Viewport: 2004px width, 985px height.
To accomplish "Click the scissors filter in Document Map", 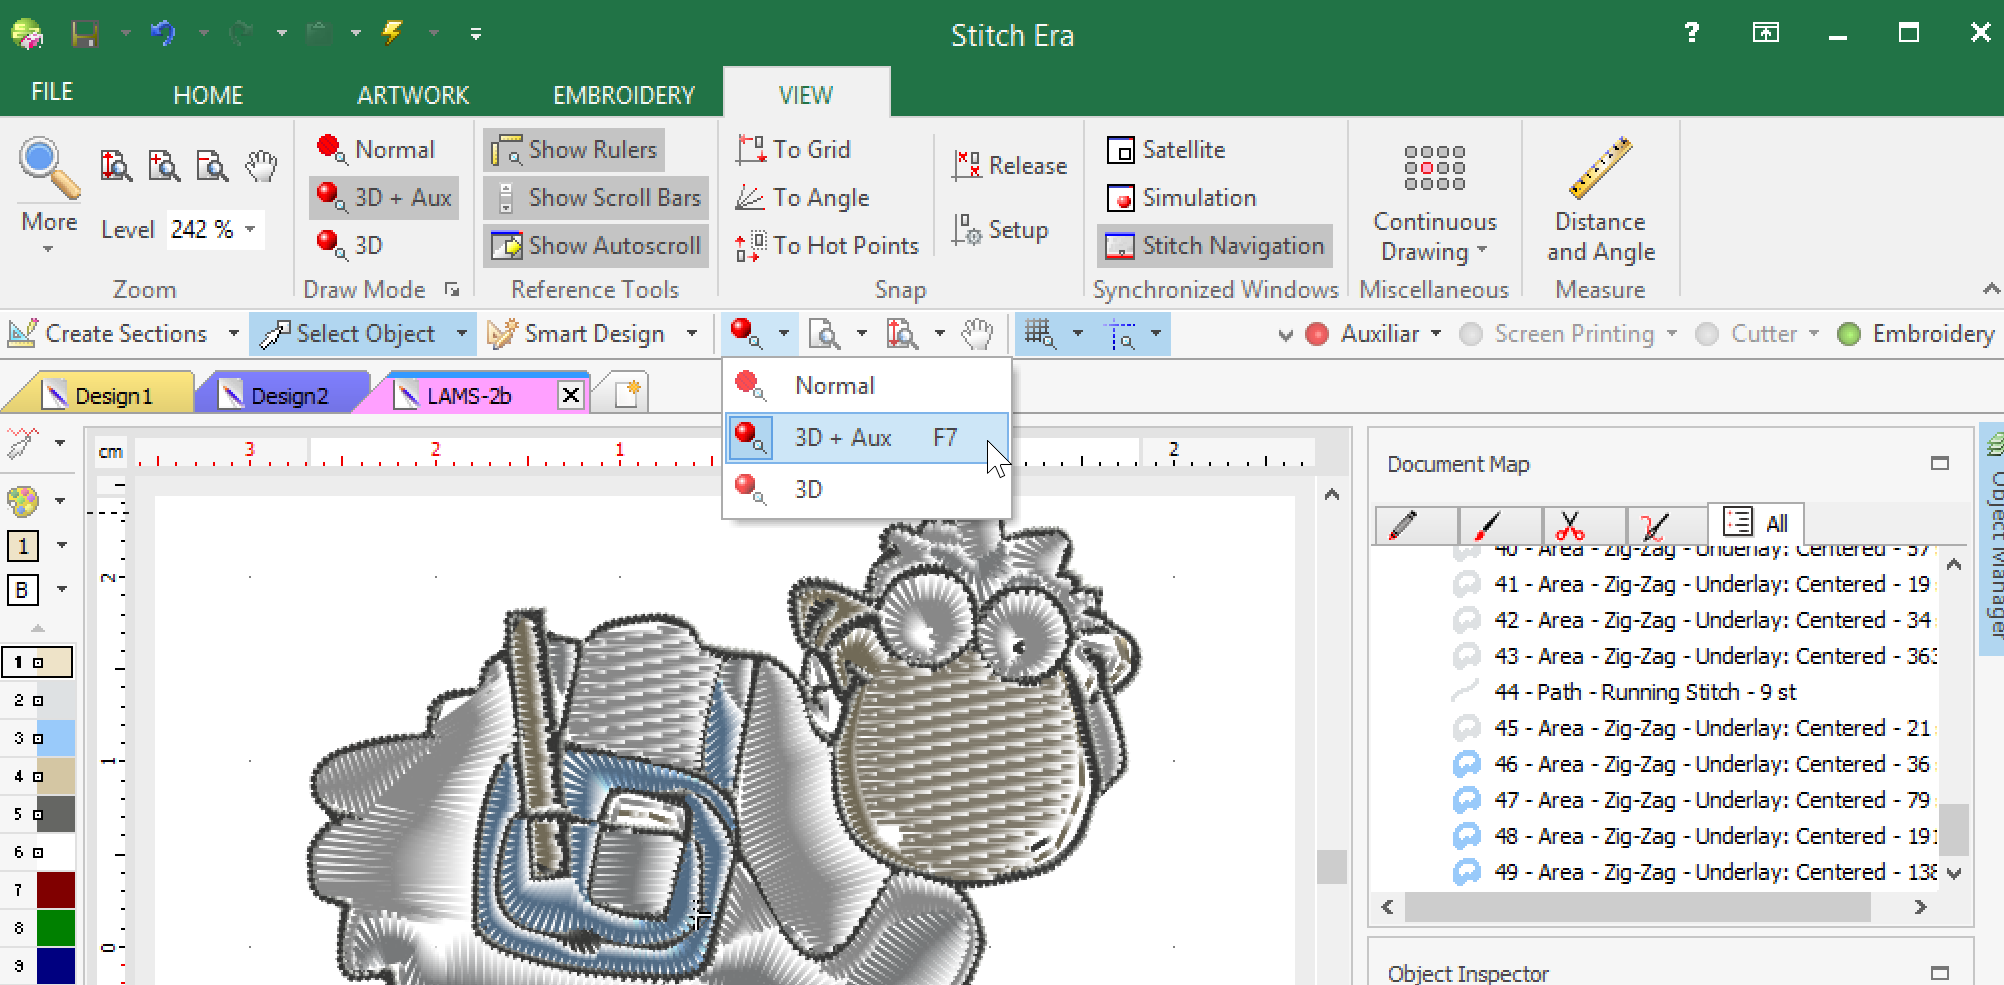I will (1570, 524).
